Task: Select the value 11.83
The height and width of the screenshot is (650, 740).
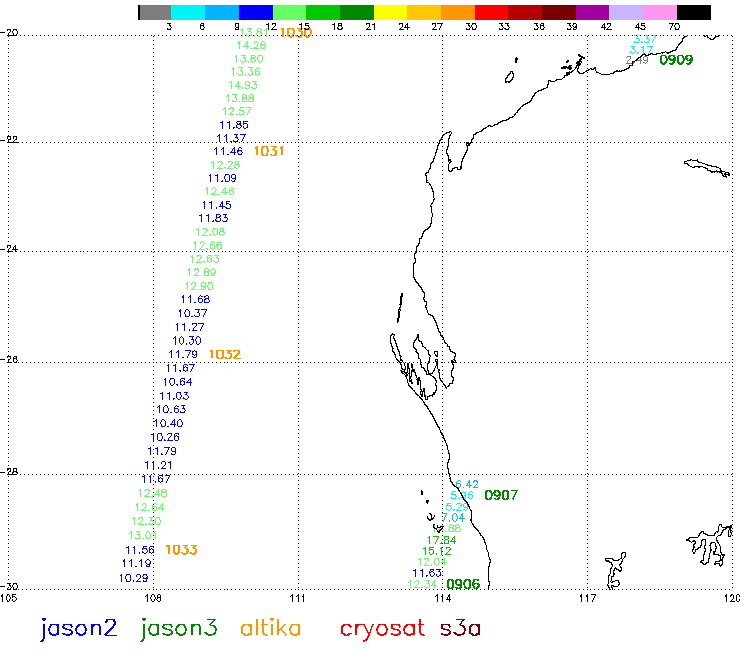Action: (x=213, y=219)
